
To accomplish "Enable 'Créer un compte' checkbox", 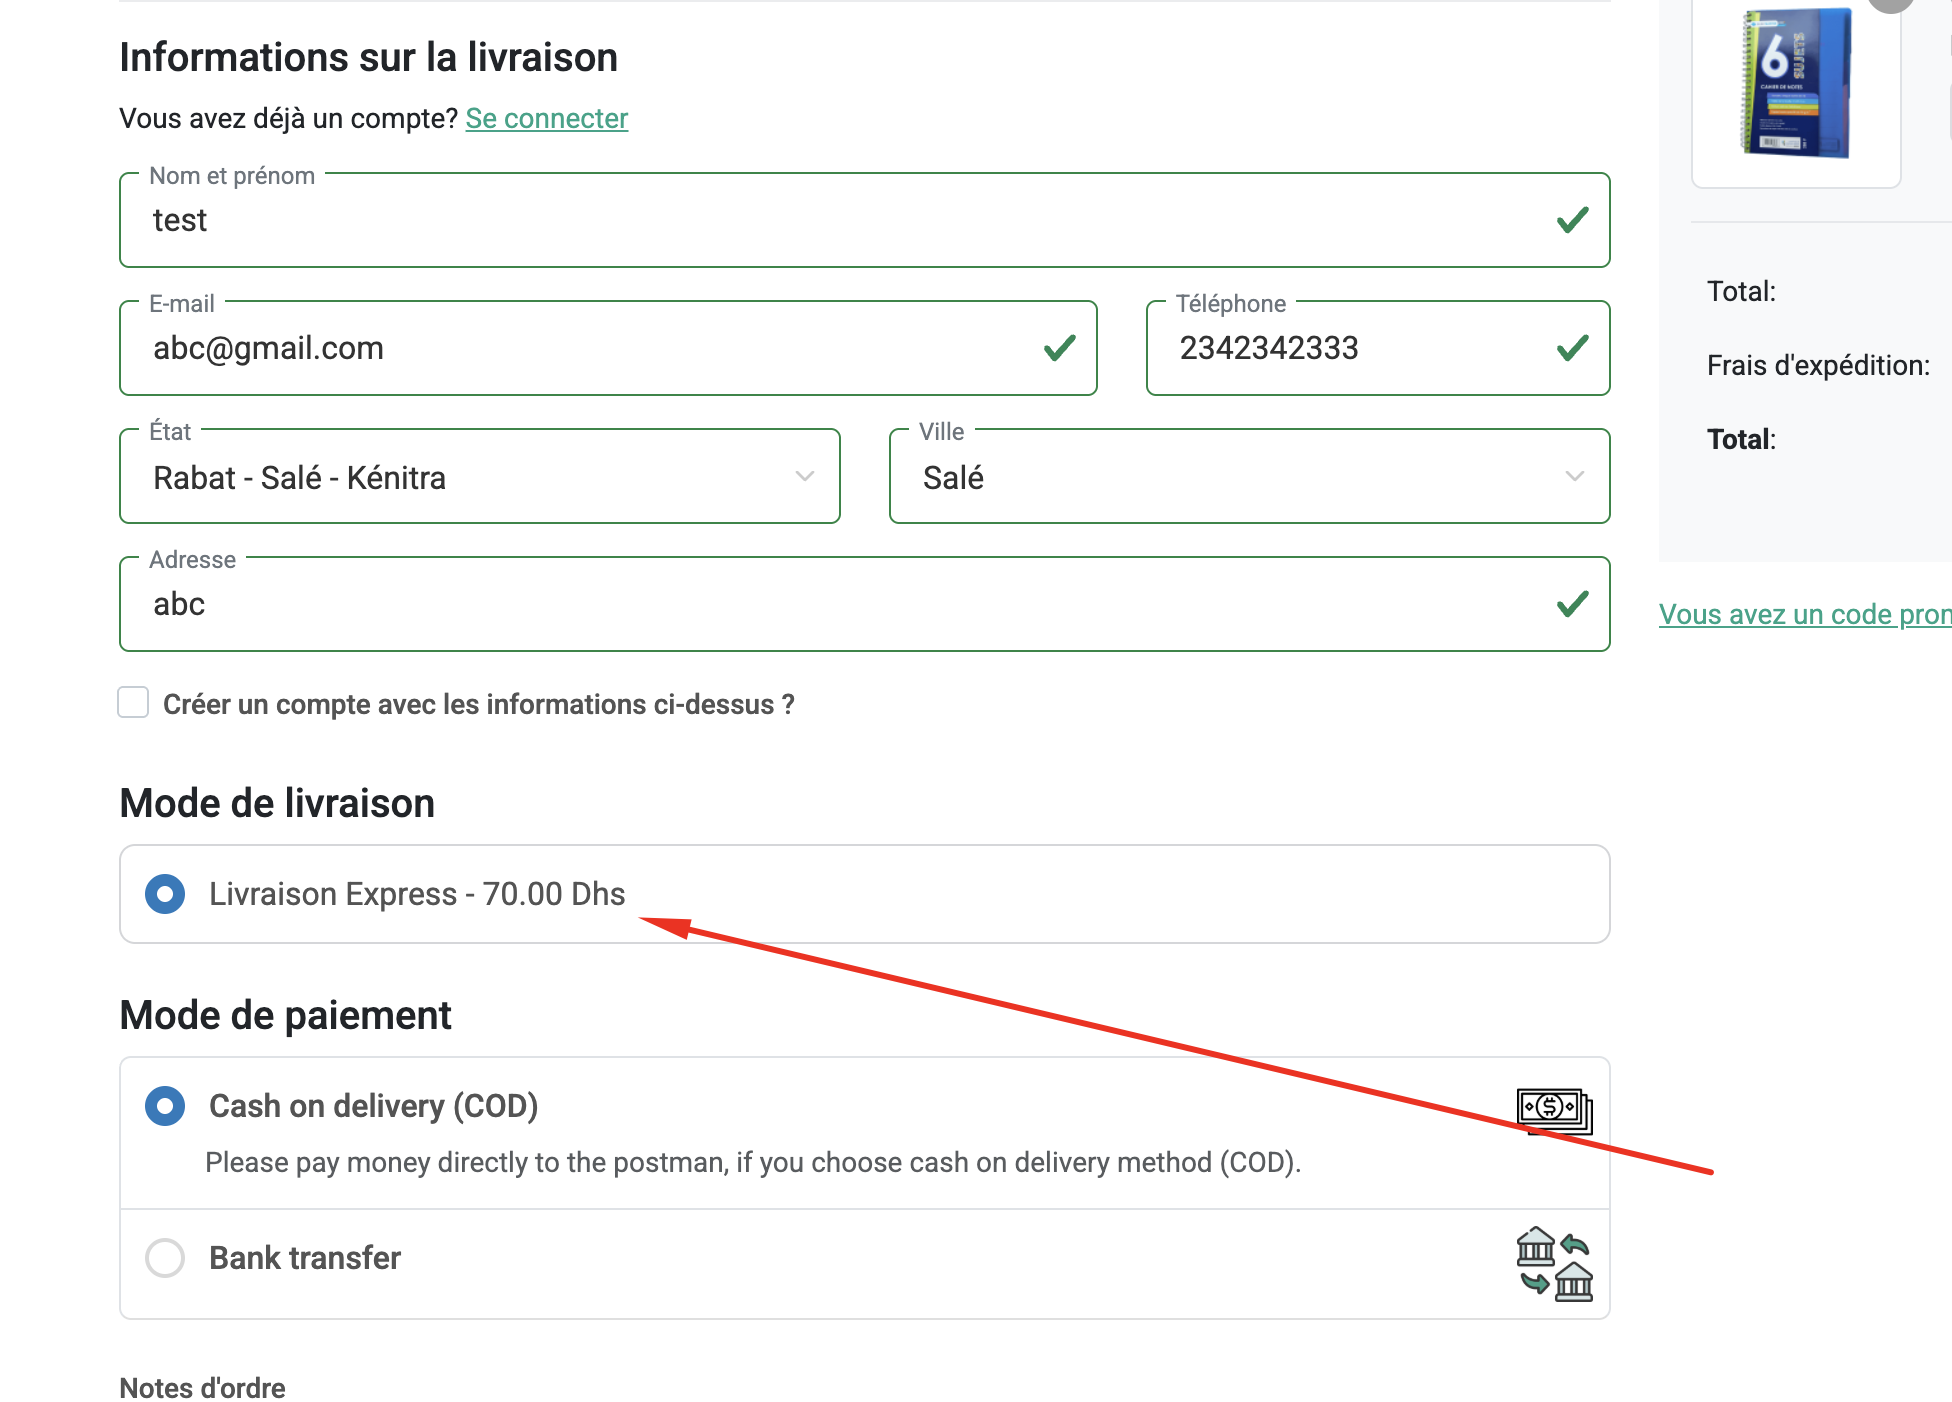I will tap(133, 703).
